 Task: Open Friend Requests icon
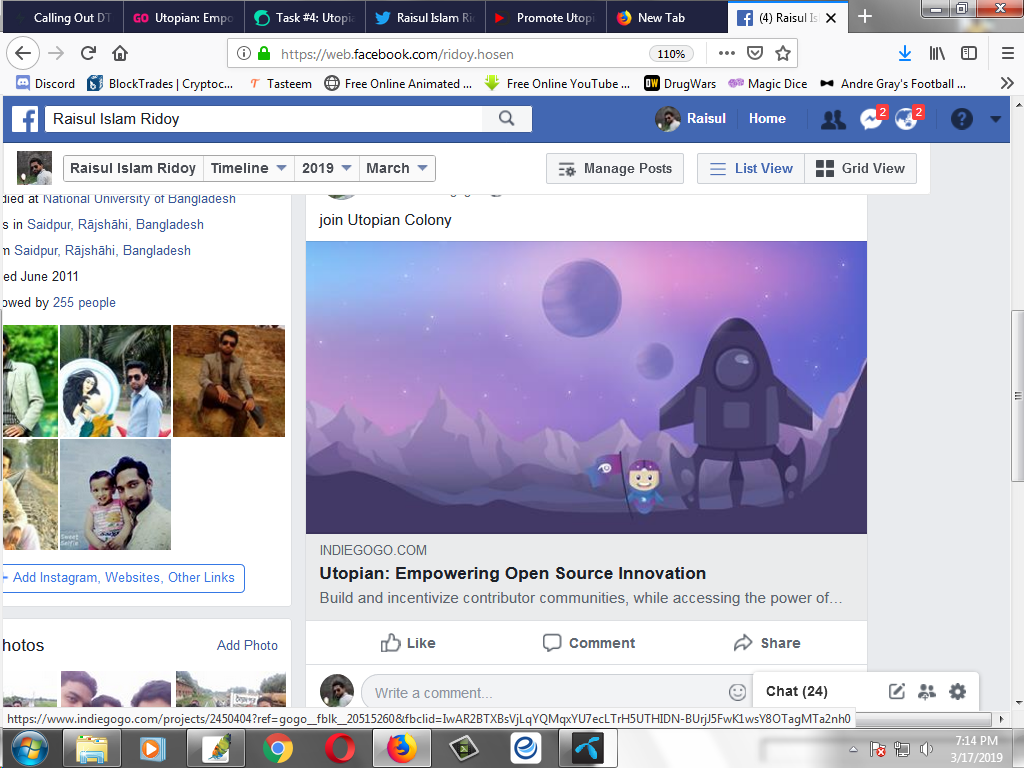click(x=833, y=119)
